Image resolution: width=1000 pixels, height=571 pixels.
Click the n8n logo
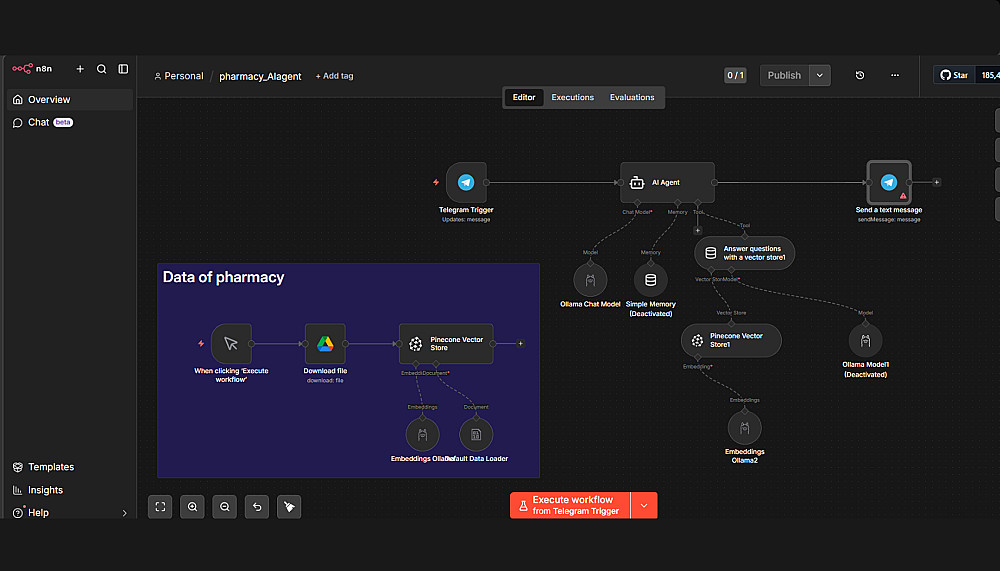[32, 69]
